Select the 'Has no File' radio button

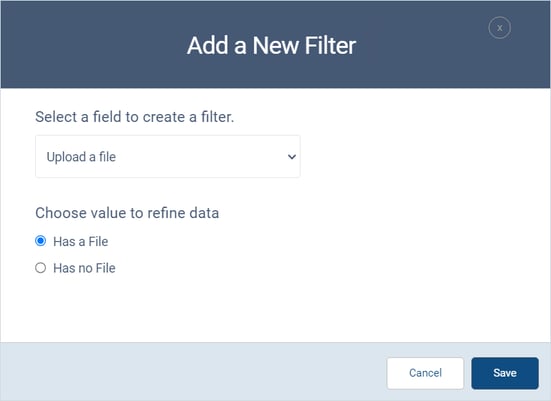point(40,268)
